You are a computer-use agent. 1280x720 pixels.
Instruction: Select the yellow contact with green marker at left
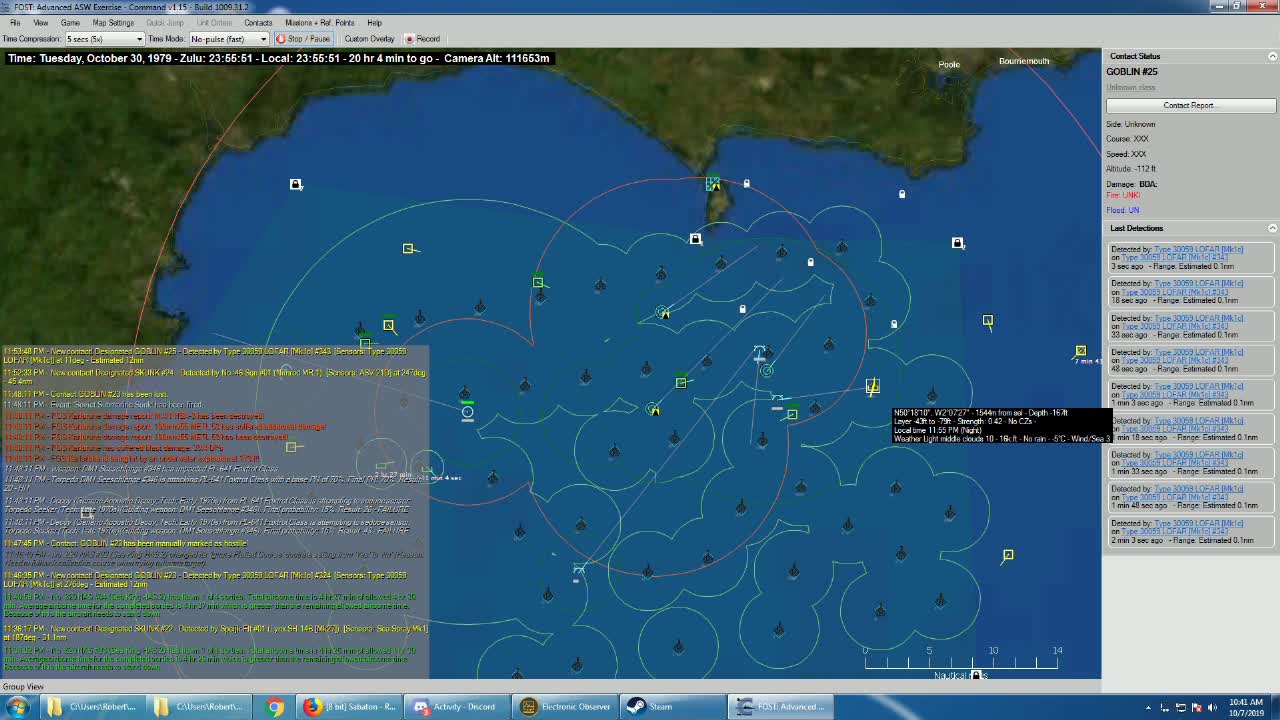[389, 325]
